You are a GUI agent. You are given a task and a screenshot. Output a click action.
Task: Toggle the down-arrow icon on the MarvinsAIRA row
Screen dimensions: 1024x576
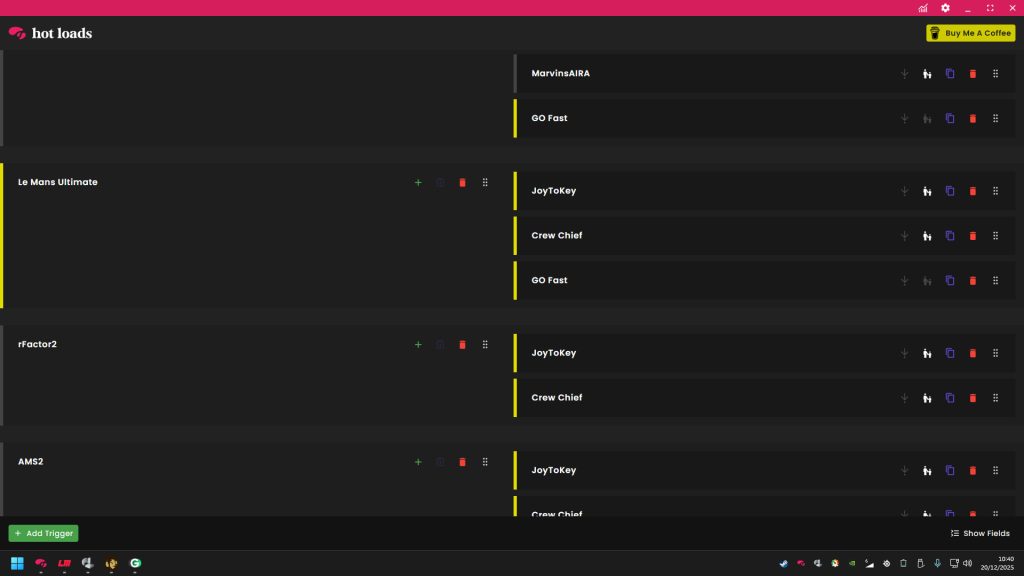(904, 74)
